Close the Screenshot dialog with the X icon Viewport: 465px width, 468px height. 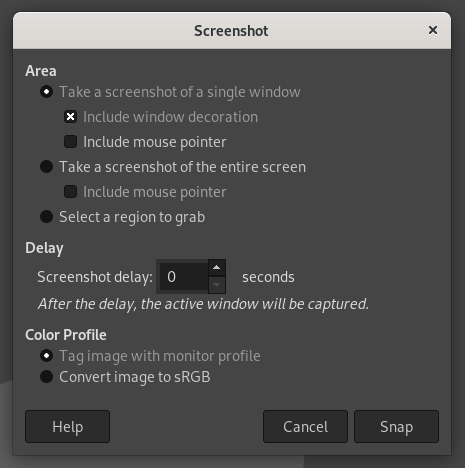[x=433, y=30]
